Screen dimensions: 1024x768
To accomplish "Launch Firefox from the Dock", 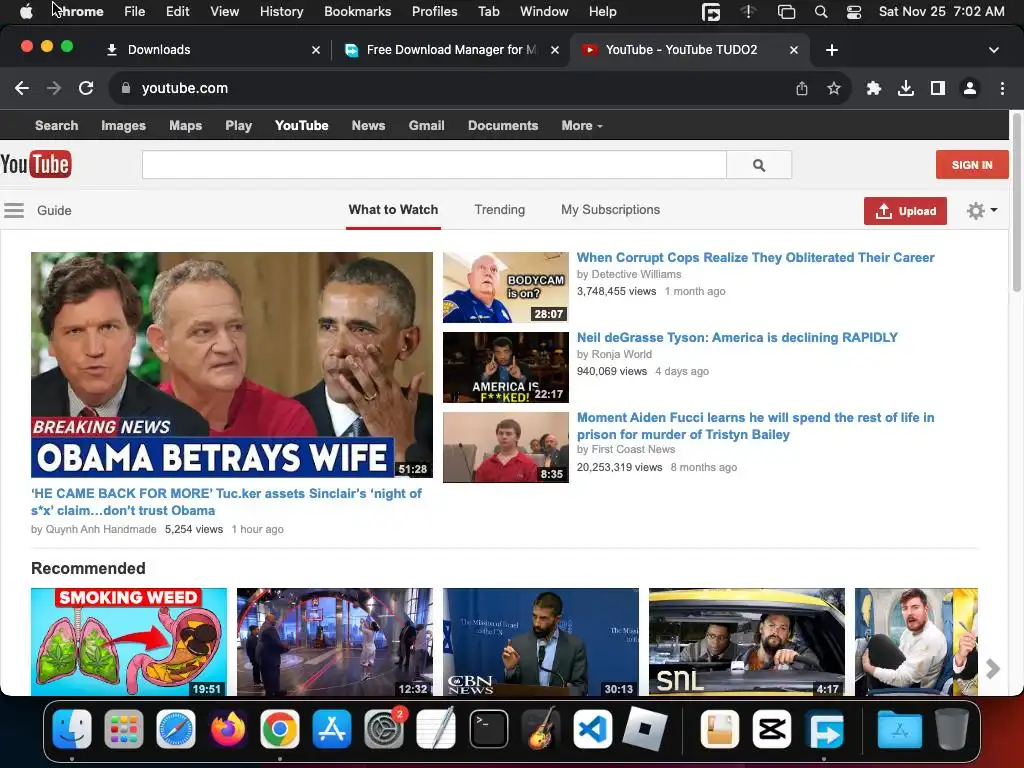I will (228, 729).
